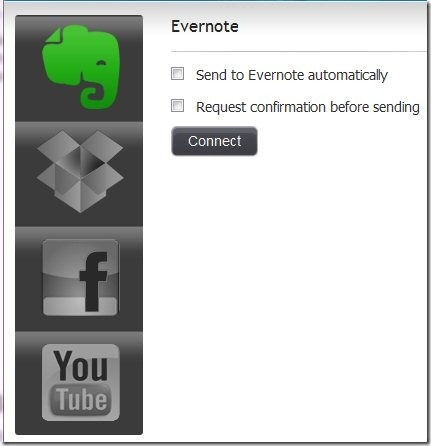Open the YouTube icon in the sidebar
The height and width of the screenshot is (446, 431).
(81, 382)
